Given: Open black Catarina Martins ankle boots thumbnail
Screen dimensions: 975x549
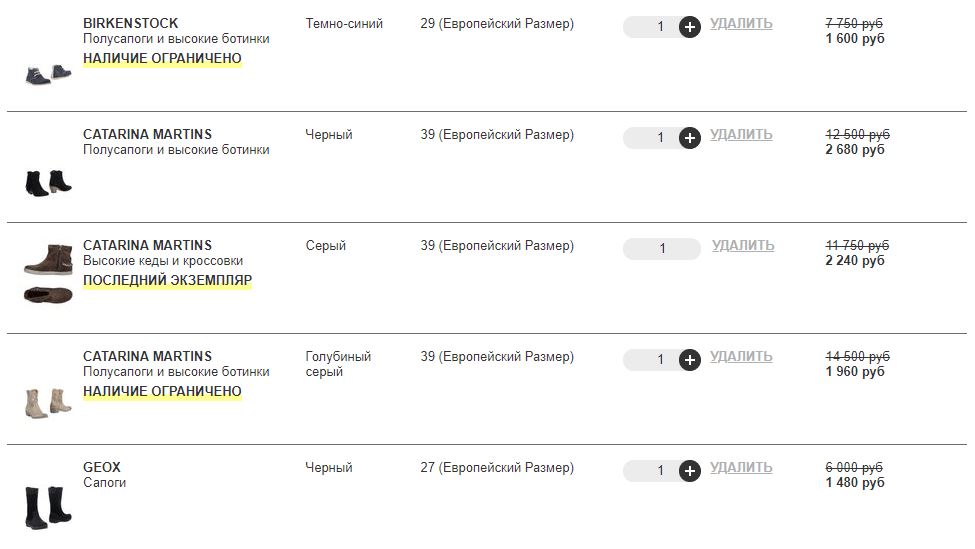Looking at the screenshot, I should pos(48,183).
